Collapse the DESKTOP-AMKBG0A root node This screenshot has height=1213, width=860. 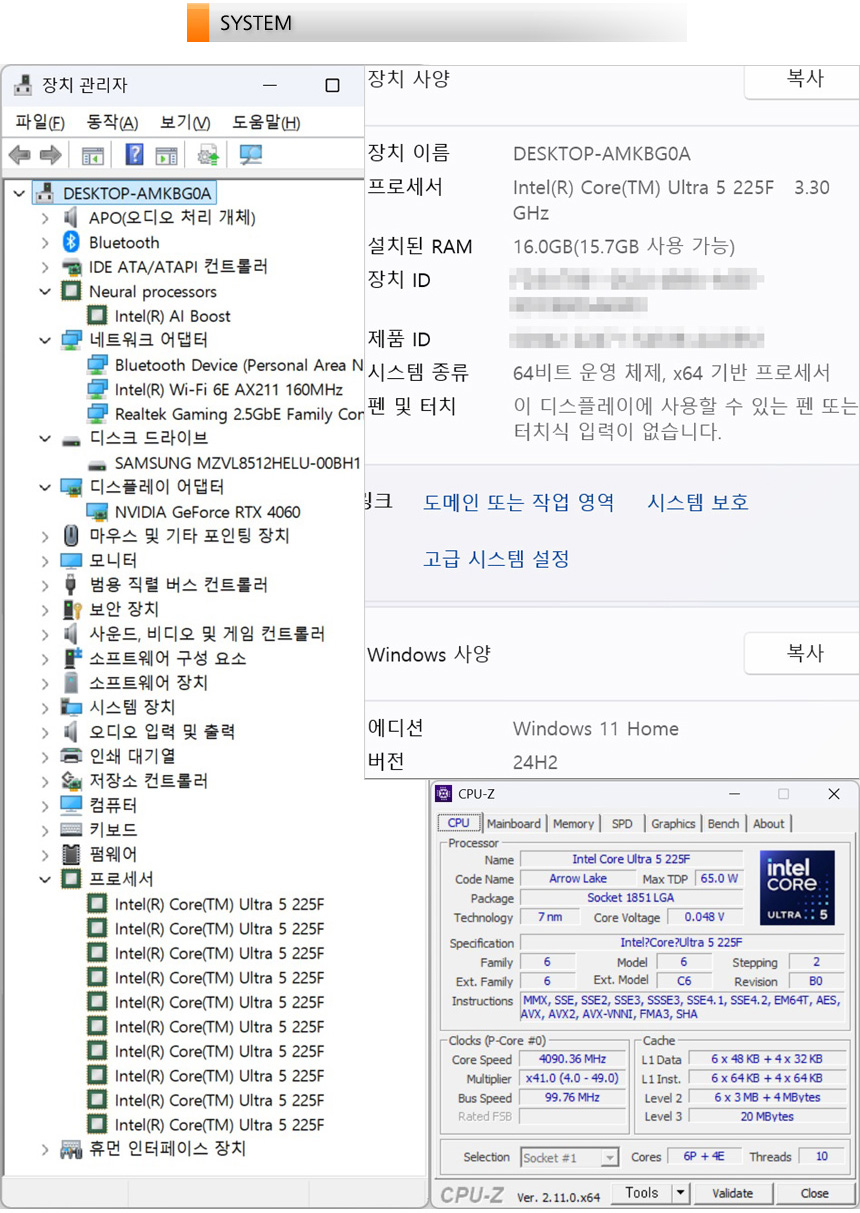tap(19, 193)
